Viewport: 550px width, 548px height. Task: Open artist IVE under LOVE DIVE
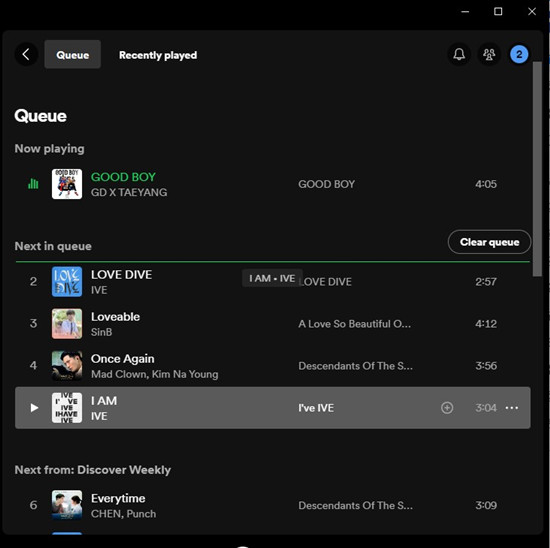click(x=99, y=290)
